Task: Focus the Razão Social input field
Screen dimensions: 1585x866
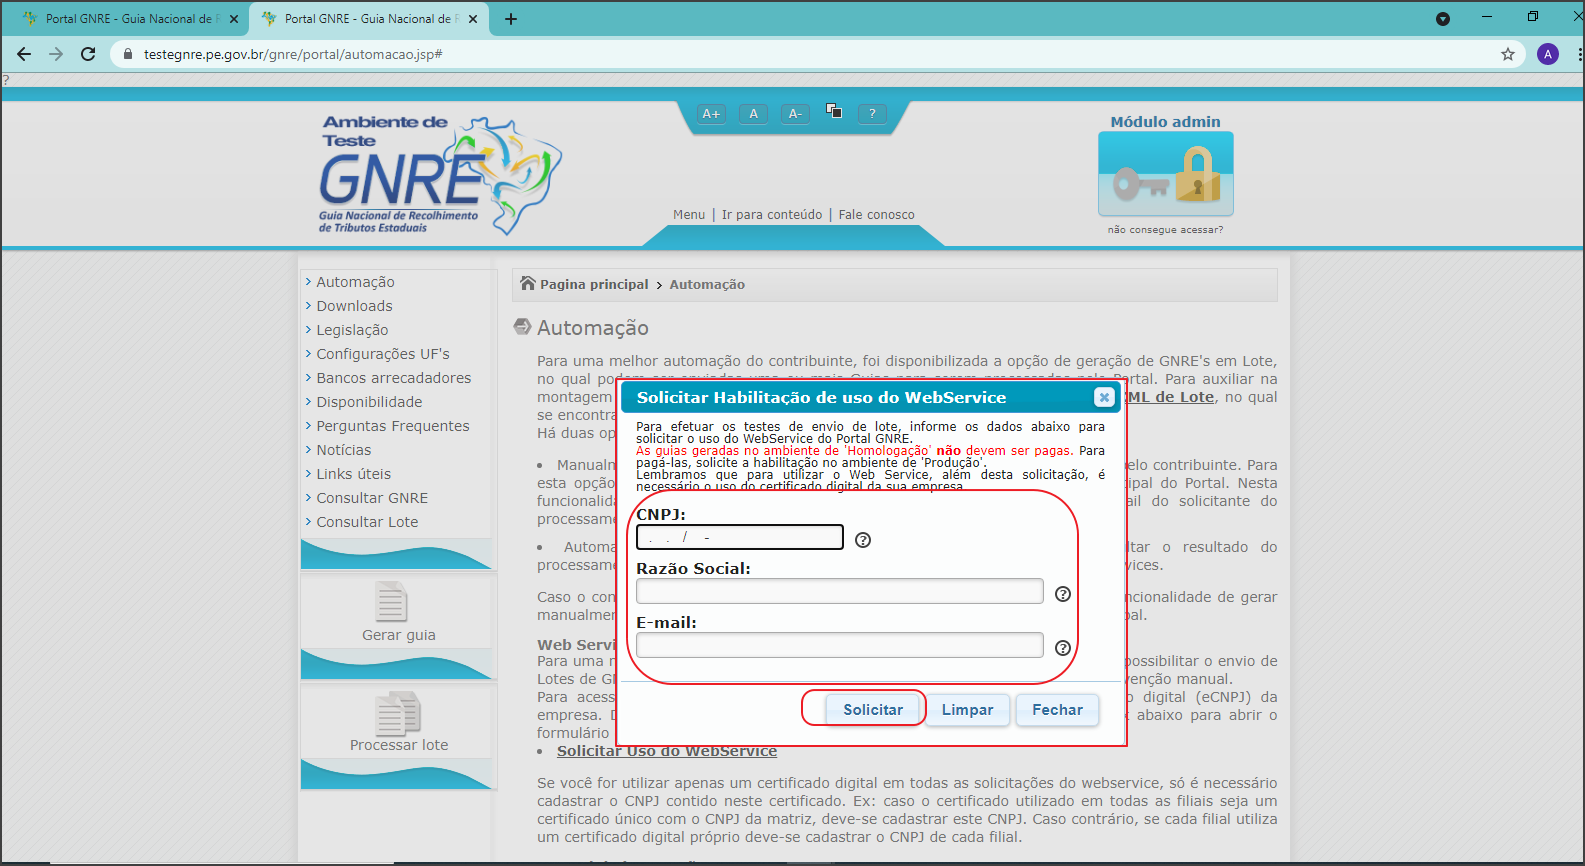Action: click(x=840, y=592)
